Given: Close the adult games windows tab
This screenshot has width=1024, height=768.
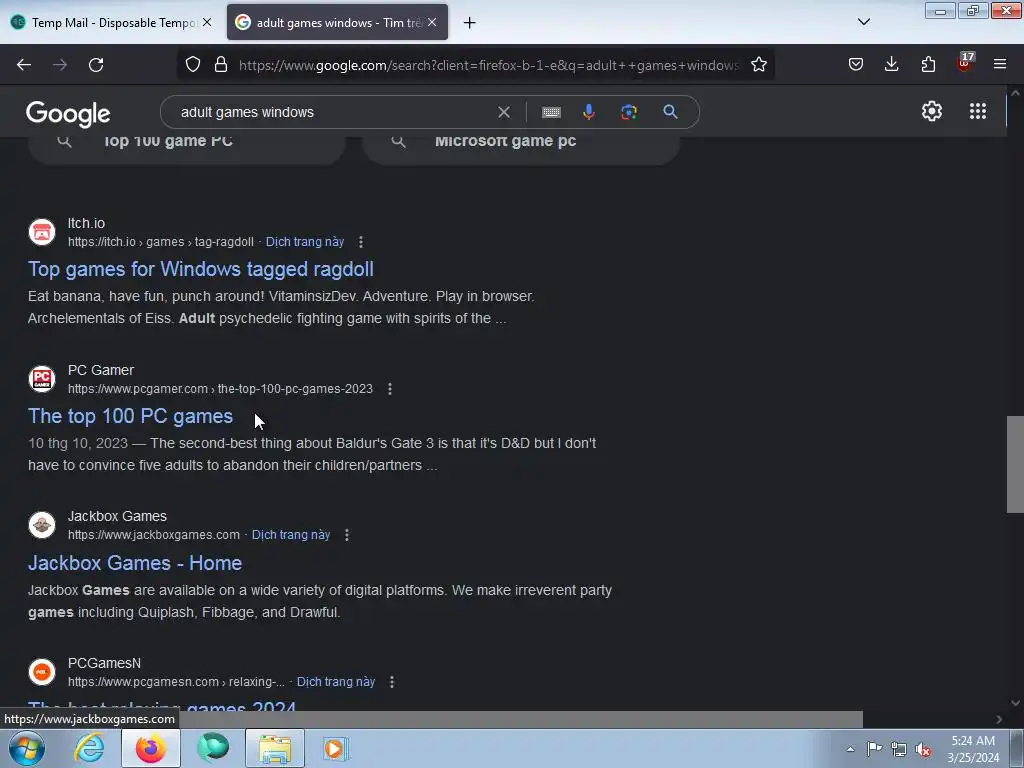Looking at the screenshot, I should click(432, 22).
